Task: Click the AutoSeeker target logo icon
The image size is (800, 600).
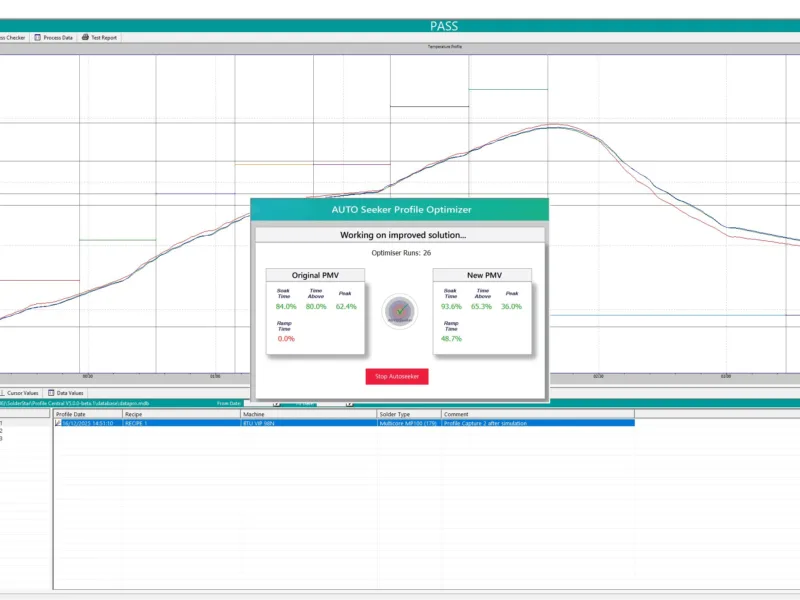Action: coord(399,311)
